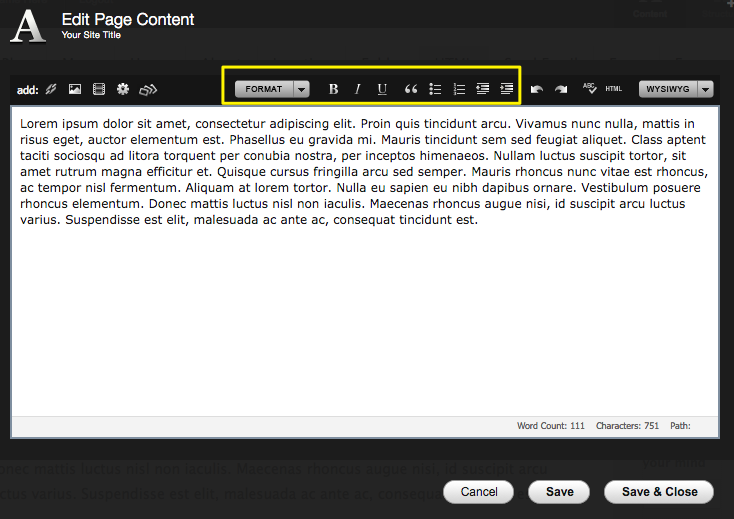
Task: Create a bulleted list
Action: 435,89
